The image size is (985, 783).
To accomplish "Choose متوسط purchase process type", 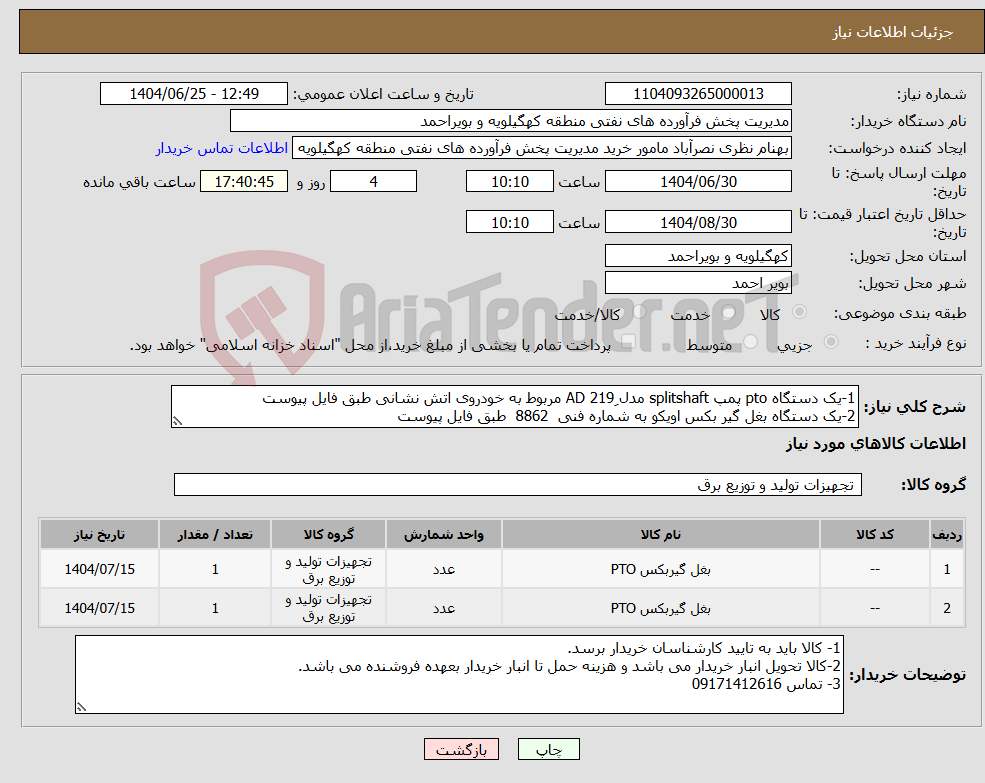I will click(749, 344).
